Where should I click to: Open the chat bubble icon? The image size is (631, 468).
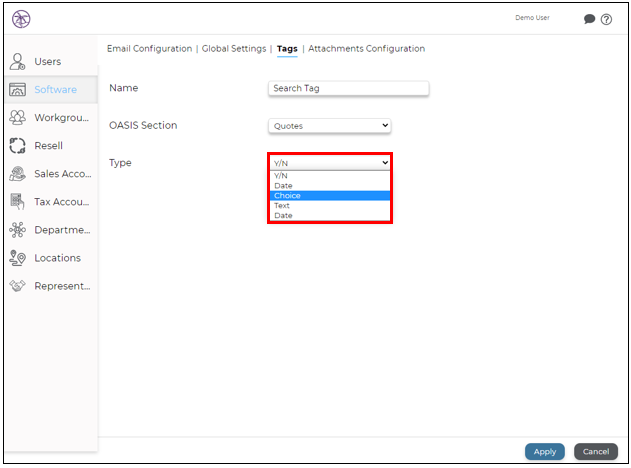[589, 19]
